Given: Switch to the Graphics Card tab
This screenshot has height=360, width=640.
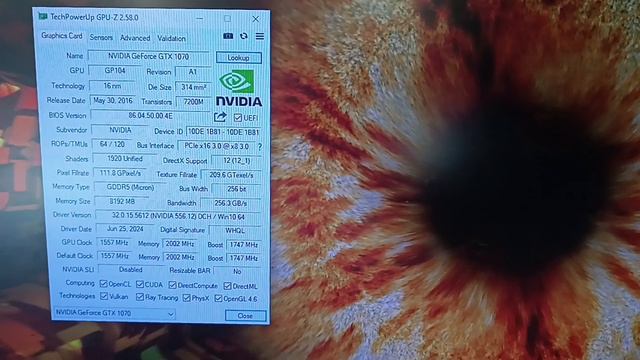Looking at the screenshot, I should [x=62, y=36].
